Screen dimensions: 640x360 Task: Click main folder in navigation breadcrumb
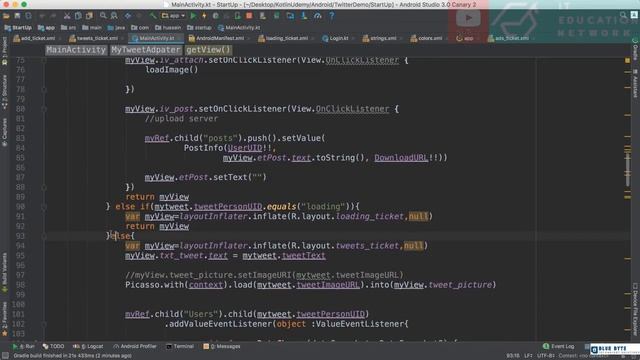(92, 28)
